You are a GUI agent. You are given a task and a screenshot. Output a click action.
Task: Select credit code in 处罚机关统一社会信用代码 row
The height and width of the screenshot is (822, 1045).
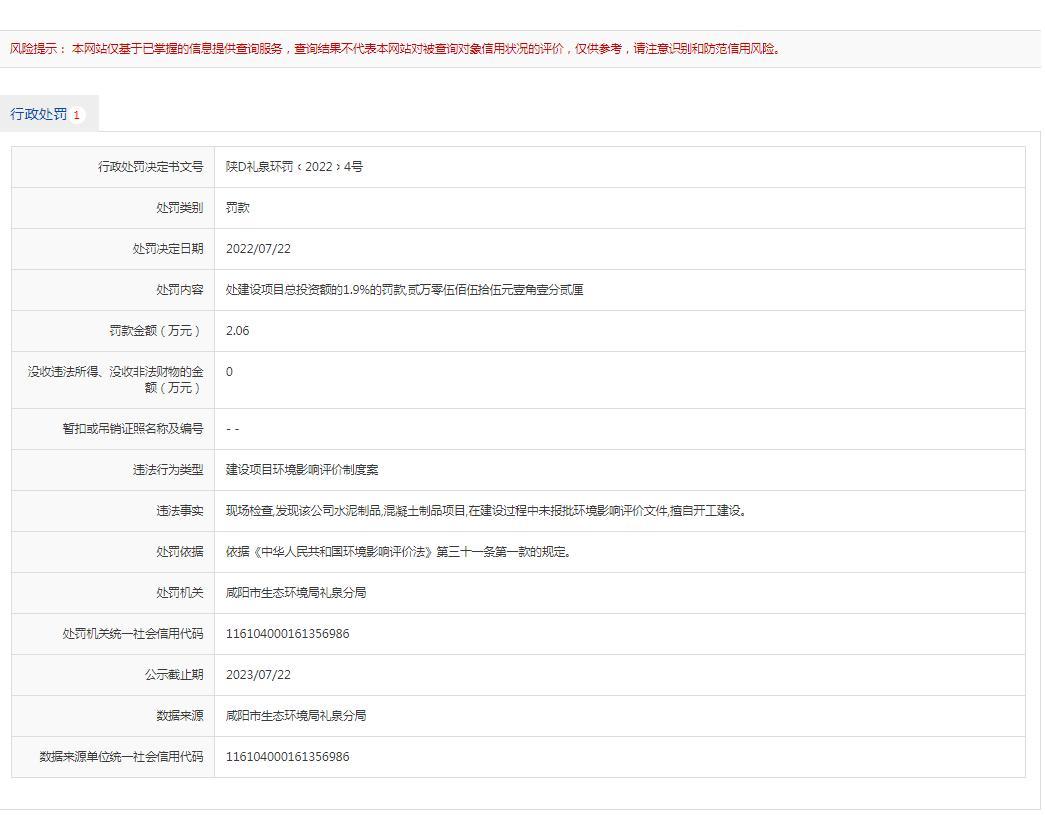tap(287, 634)
